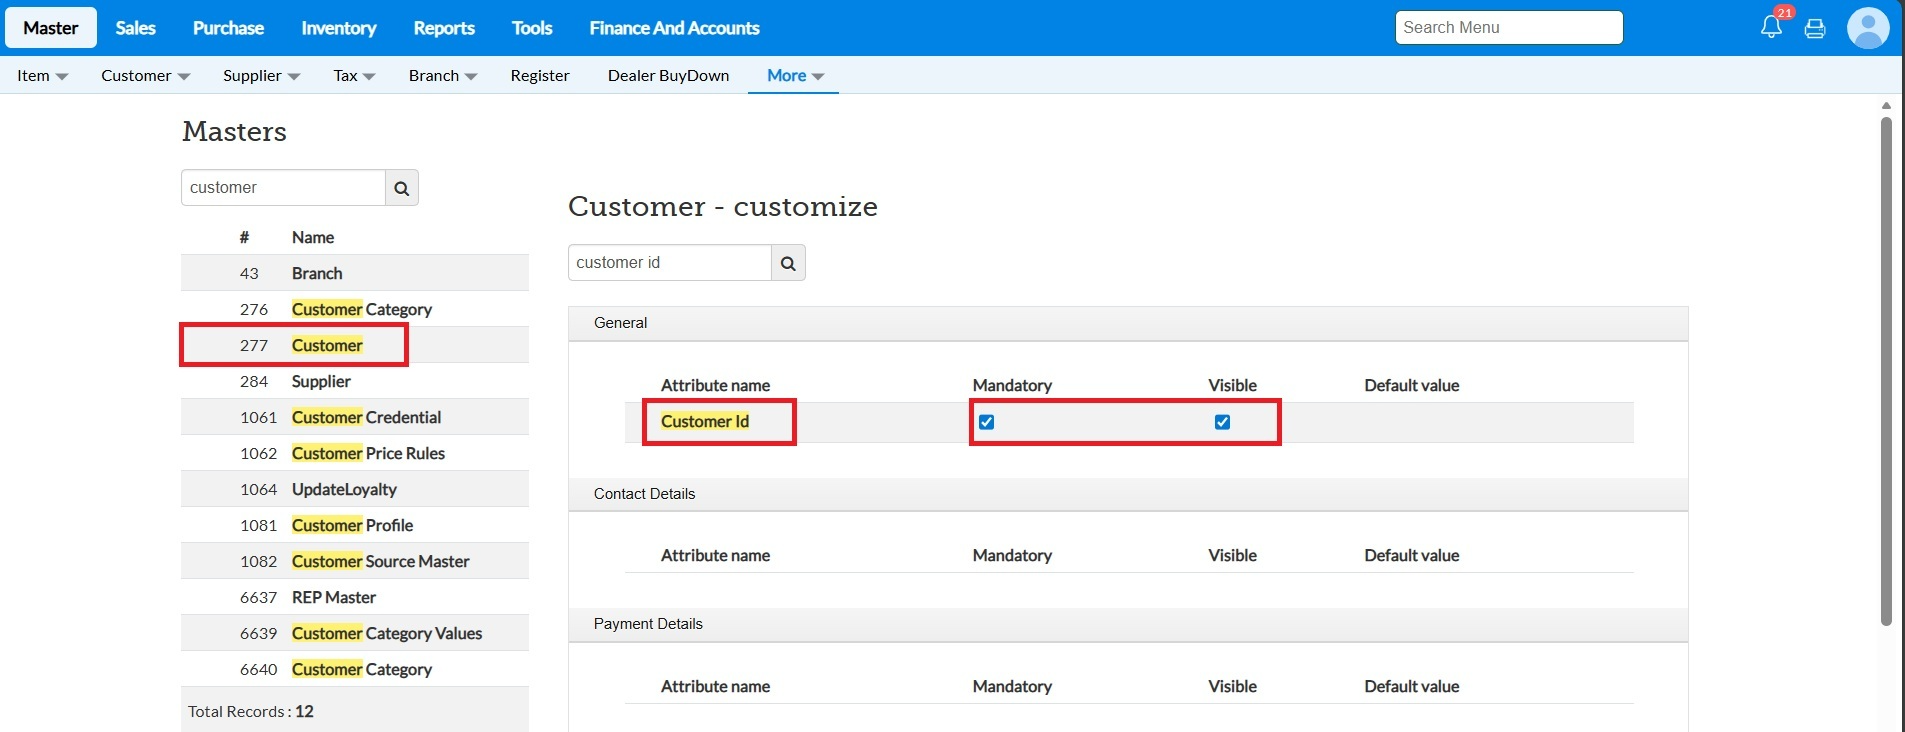Viewport: 1905px width, 732px height.
Task: Click the Masters search magnifier button
Action: [x=401, y=188]
